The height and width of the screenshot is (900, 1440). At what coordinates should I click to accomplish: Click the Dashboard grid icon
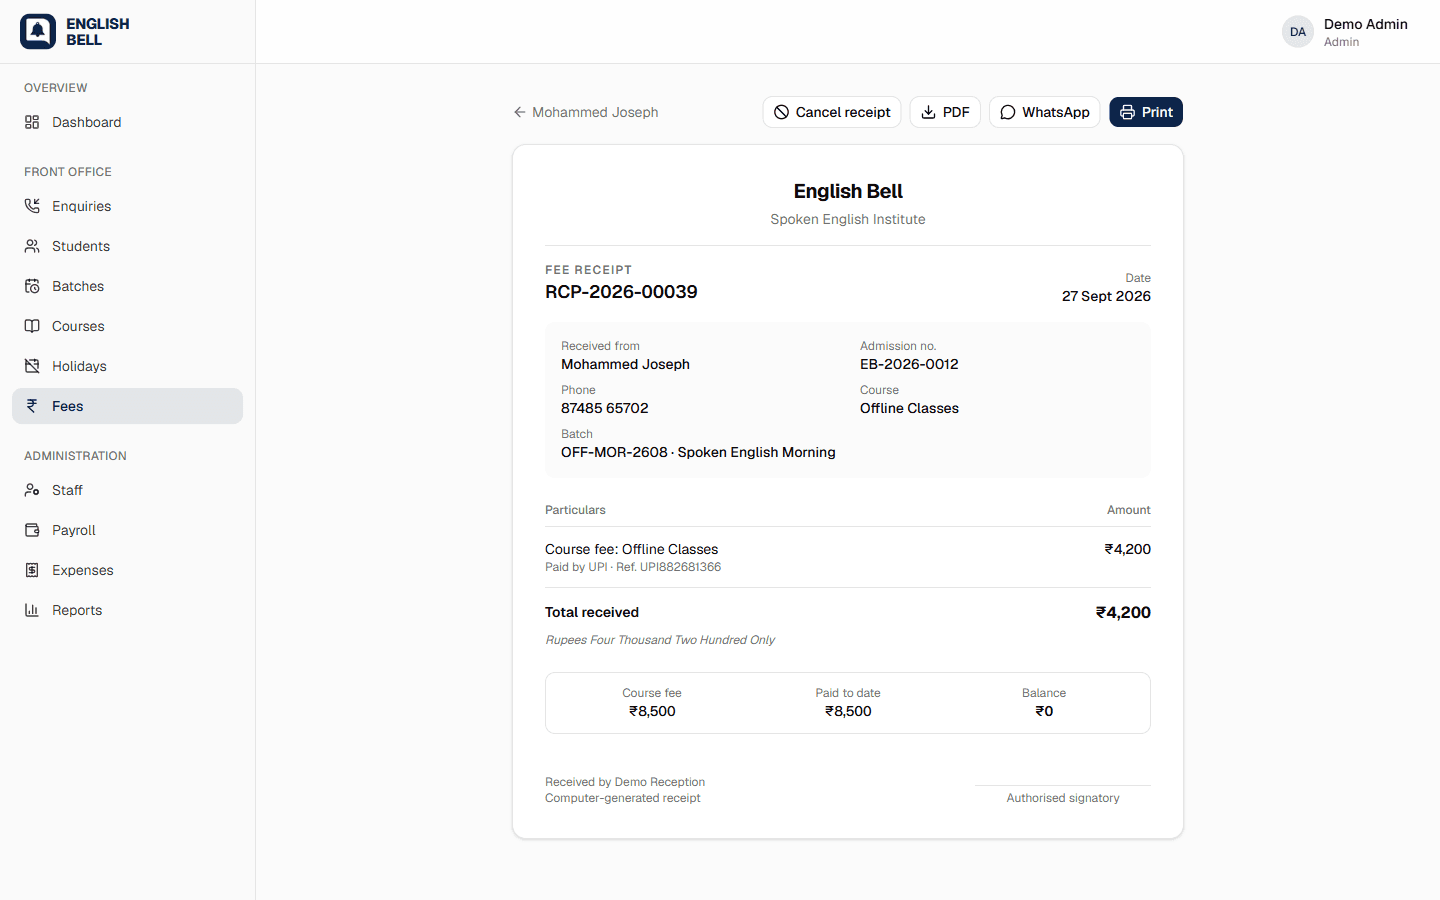coord(32,122)
